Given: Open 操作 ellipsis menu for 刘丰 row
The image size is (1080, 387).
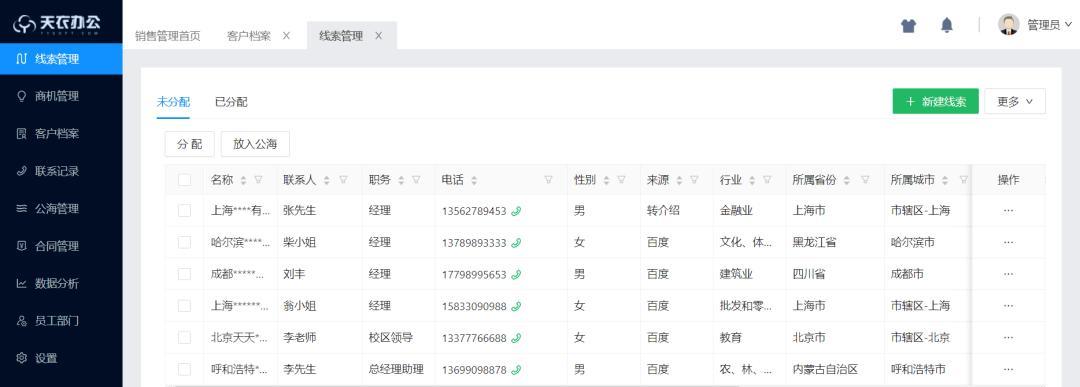Looking at the screenshot, I should tap(1008, 274).
